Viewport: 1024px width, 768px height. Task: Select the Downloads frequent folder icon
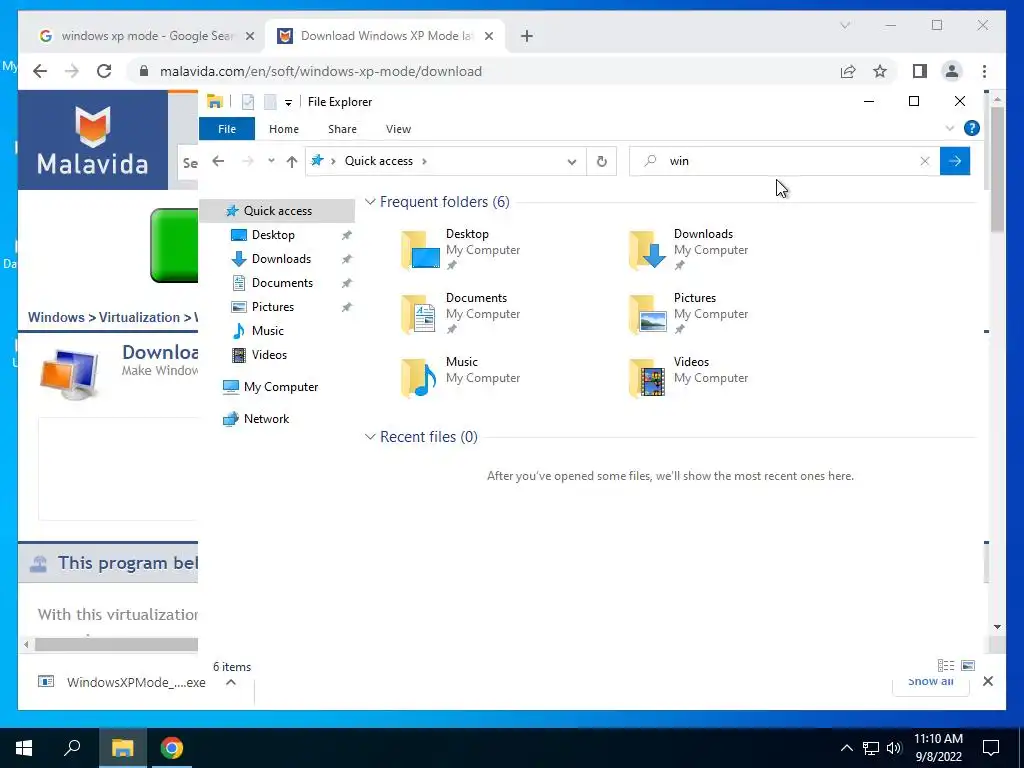coord(648,249)
